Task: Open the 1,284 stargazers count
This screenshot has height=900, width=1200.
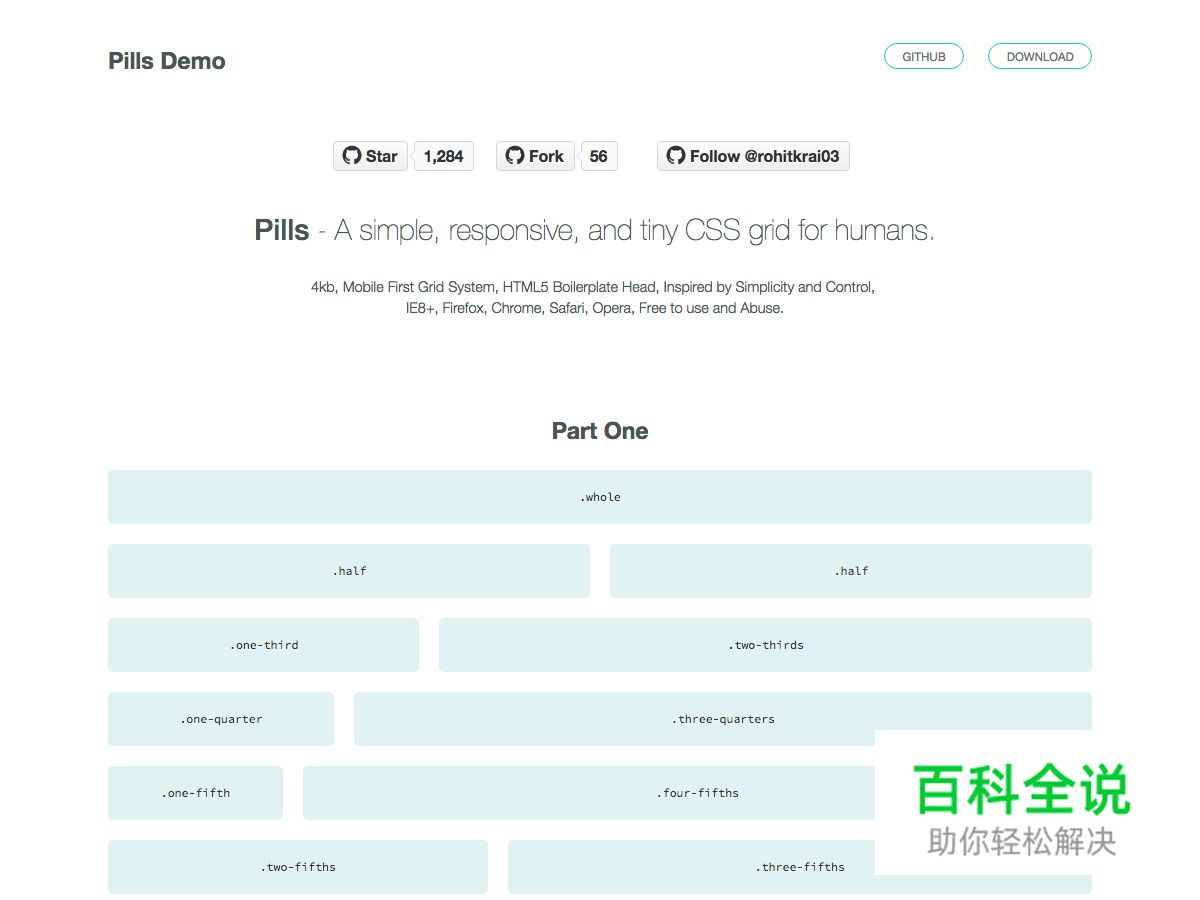Action: 444,156
